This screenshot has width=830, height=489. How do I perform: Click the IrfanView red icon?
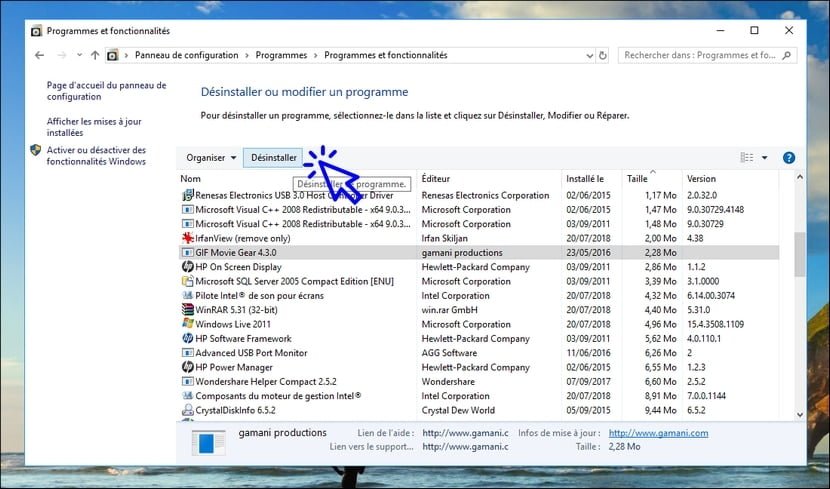click(x=187, y=238)
